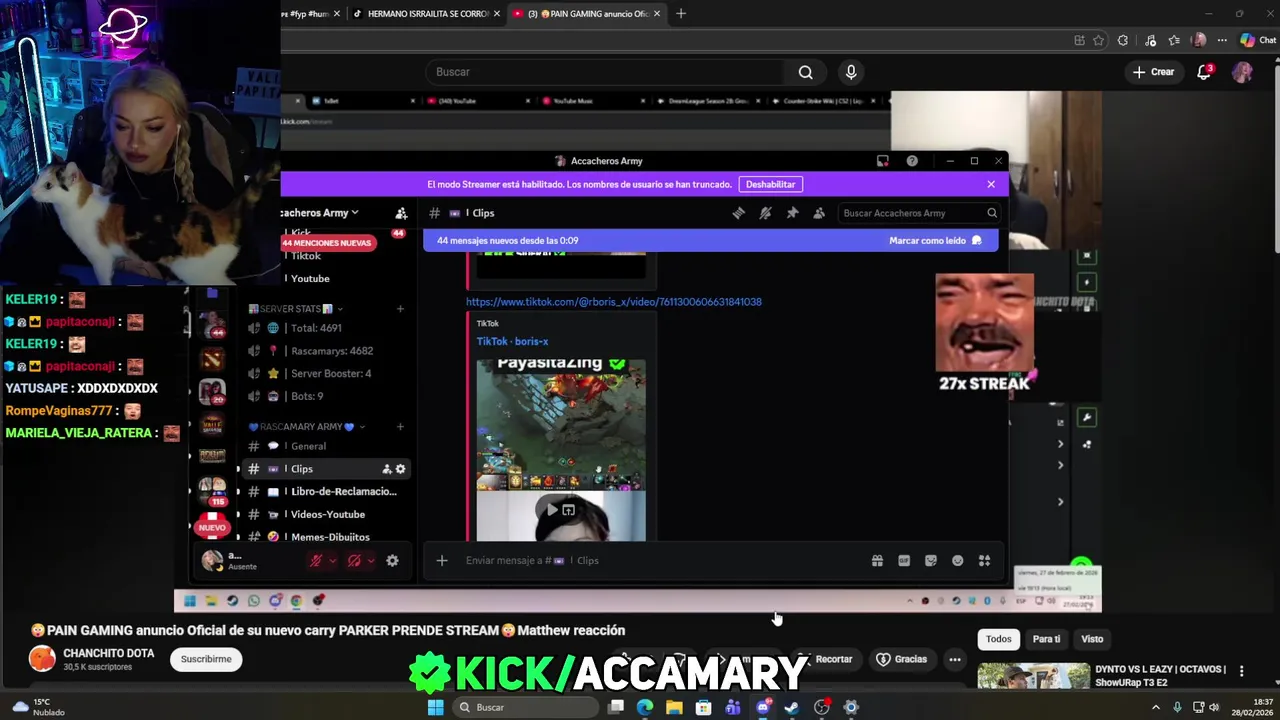Open Memes-Dibujitos channel
The height and width of the screenshot is (720, 1280).
(327, 537)
